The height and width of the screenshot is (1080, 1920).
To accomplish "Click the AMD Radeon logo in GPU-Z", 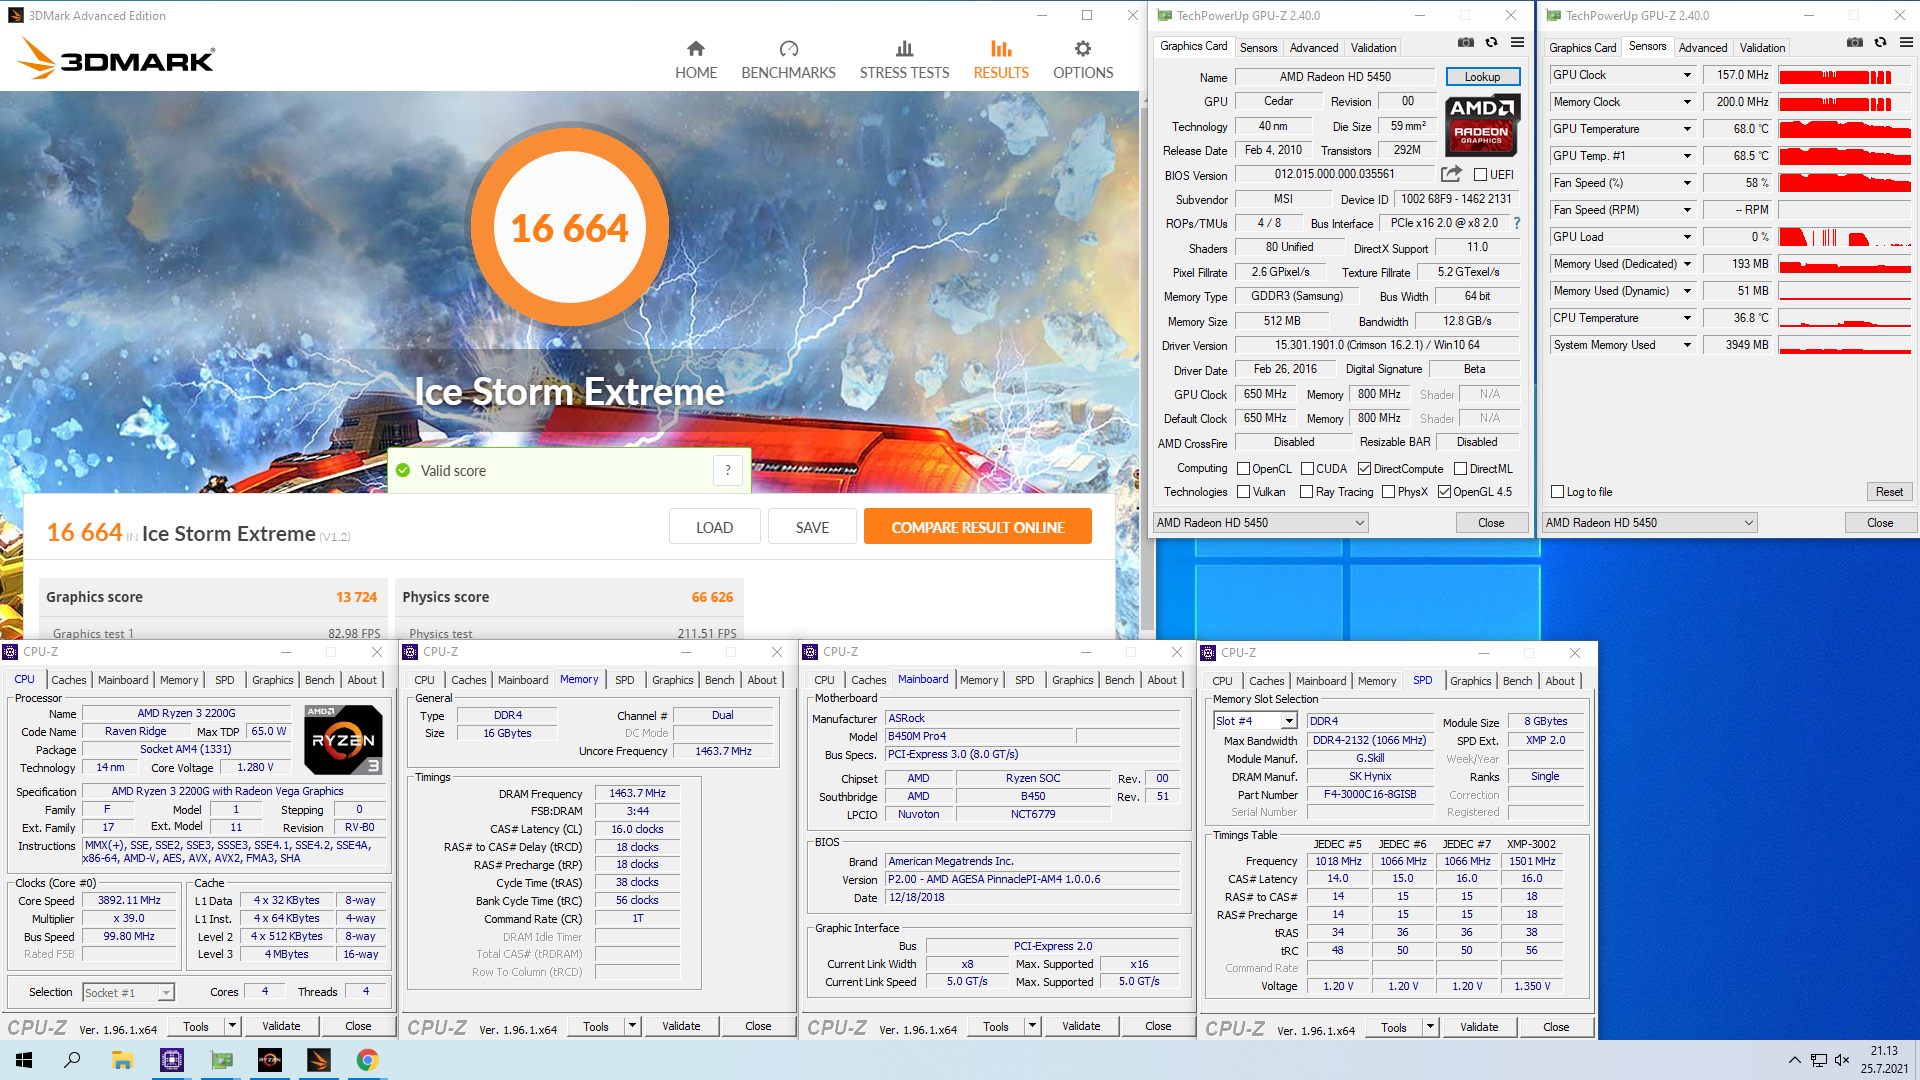I will pos(1482,124).
